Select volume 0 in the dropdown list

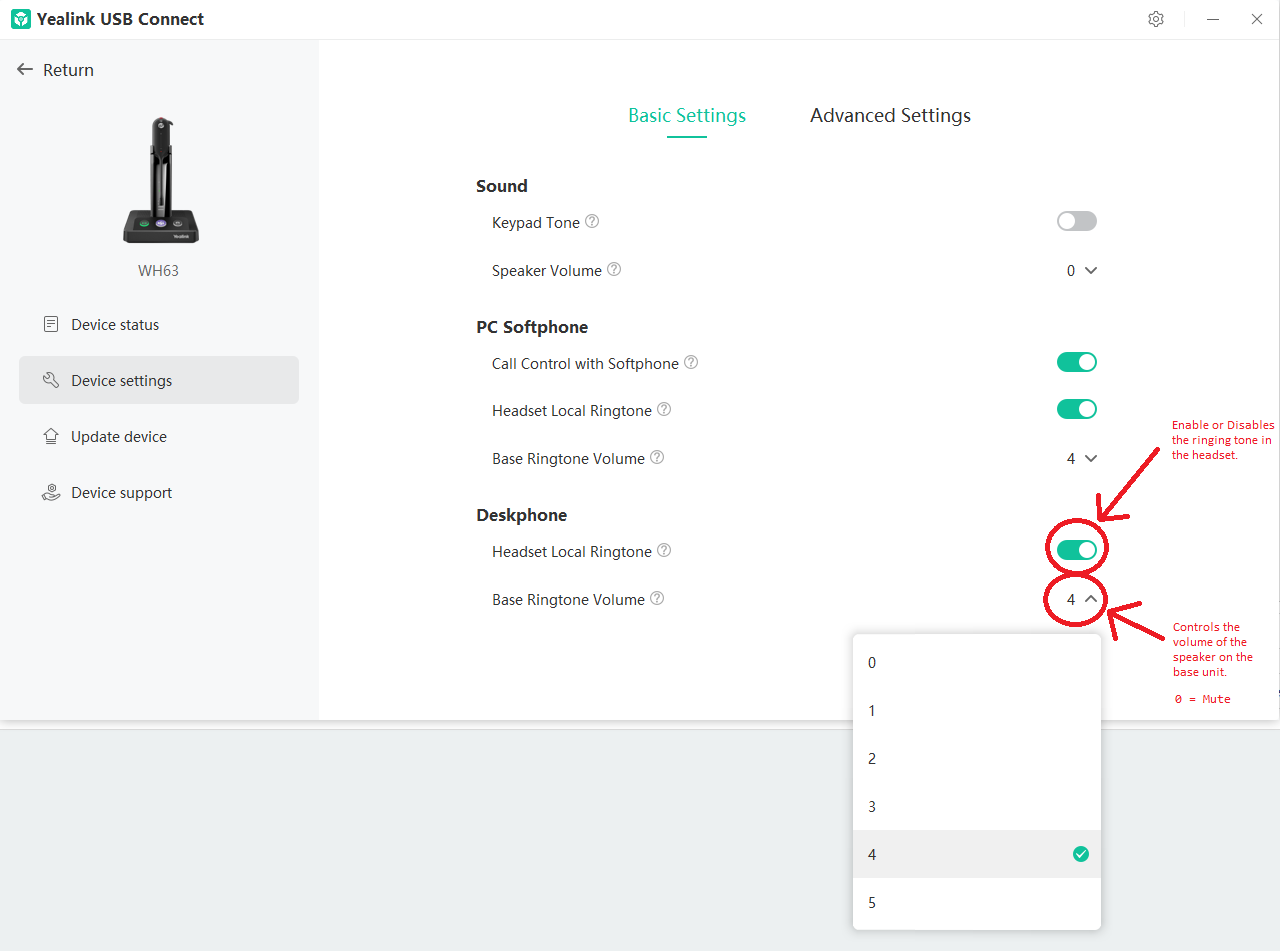pyautogui.click(x=977, y=662)
